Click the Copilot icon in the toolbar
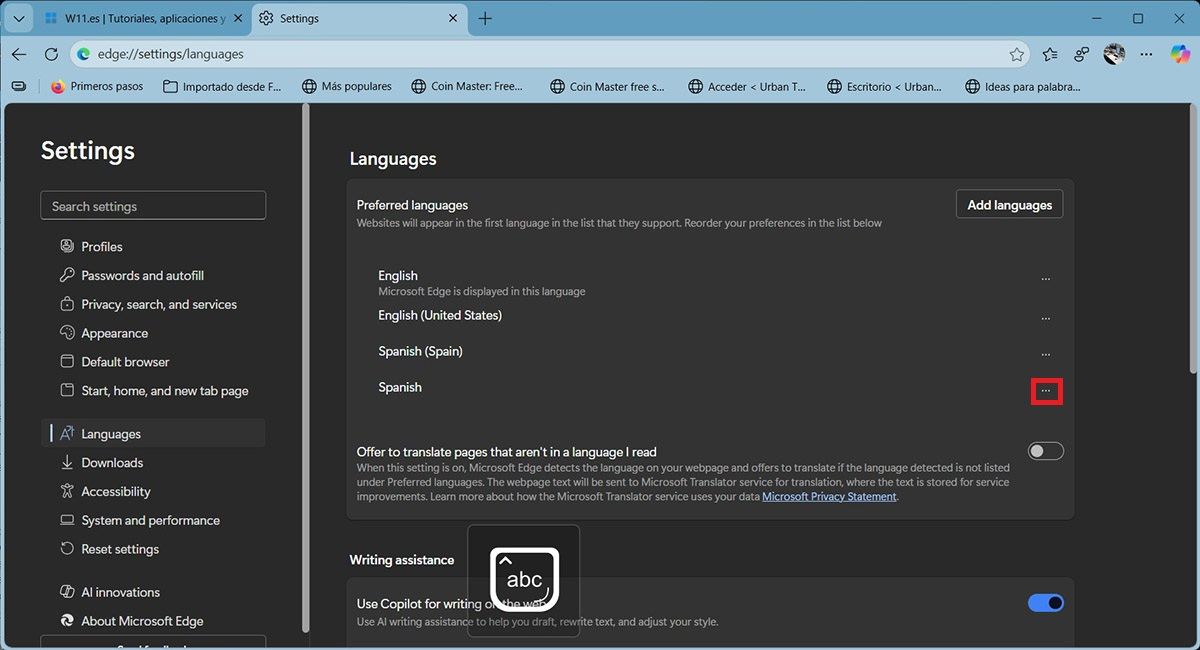Screen dimensions: 1200x650 (1180, 54)
